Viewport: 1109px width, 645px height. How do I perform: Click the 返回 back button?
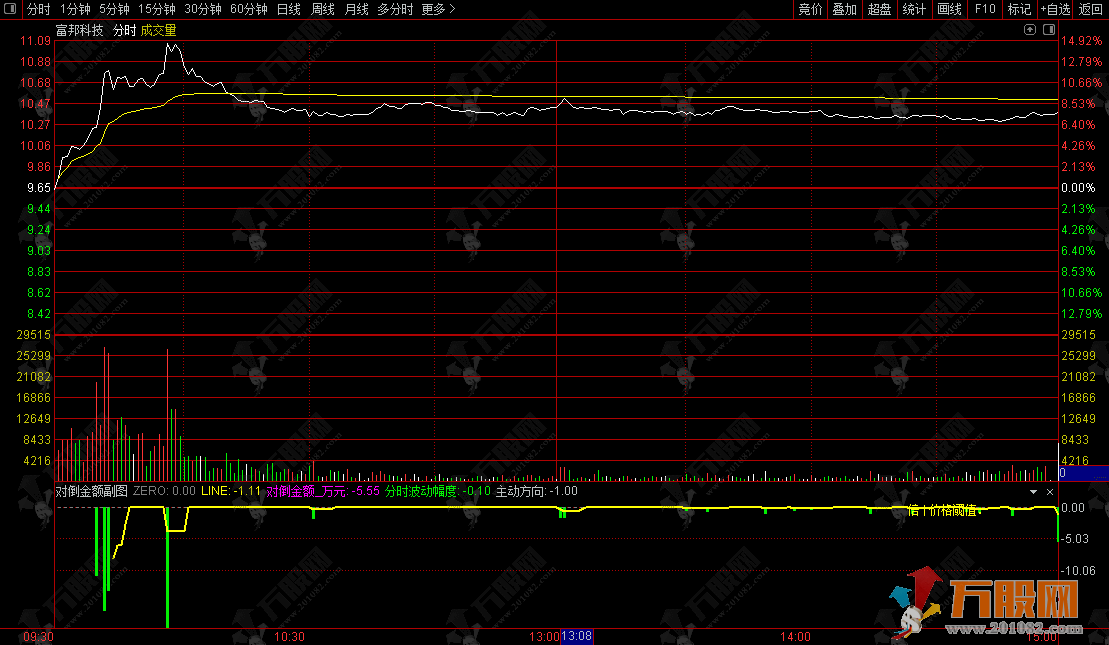click(1091, 9)
